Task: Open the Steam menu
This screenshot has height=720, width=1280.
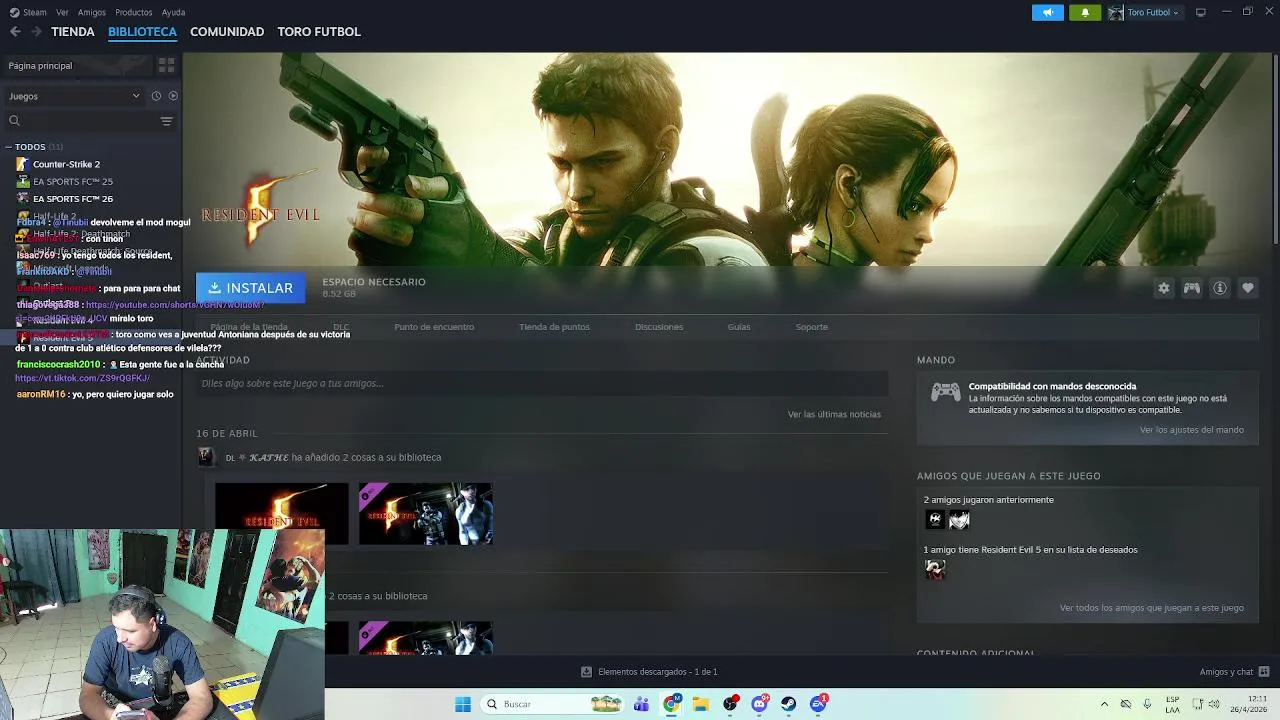Action: pos(29,12)
